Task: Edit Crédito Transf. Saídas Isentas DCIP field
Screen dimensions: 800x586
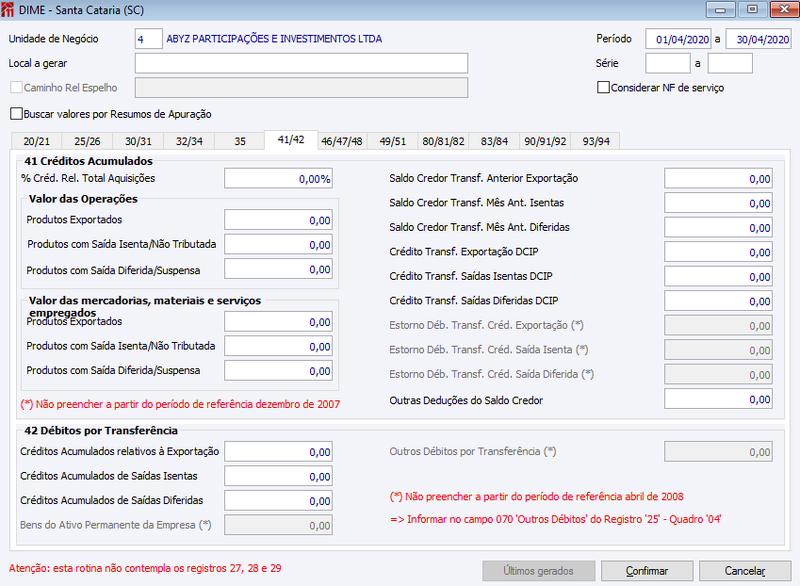Action: 718,276
